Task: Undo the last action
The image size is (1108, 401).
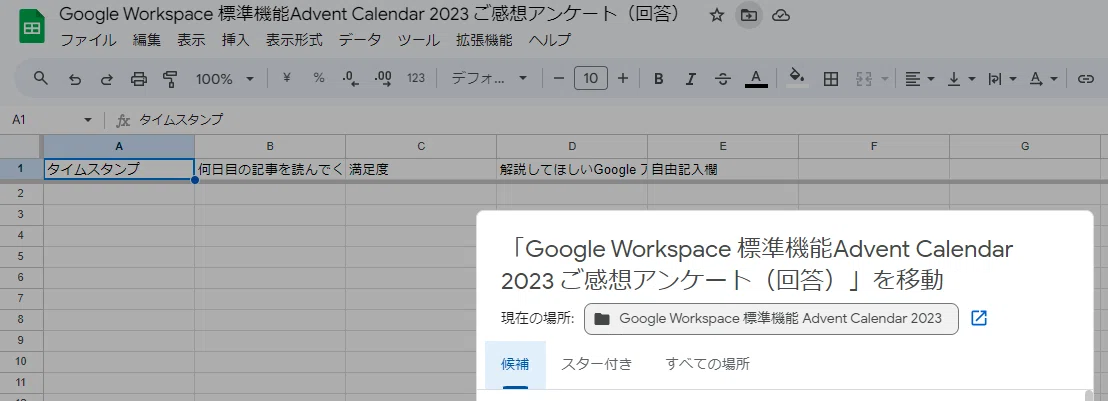Action: 74,79
